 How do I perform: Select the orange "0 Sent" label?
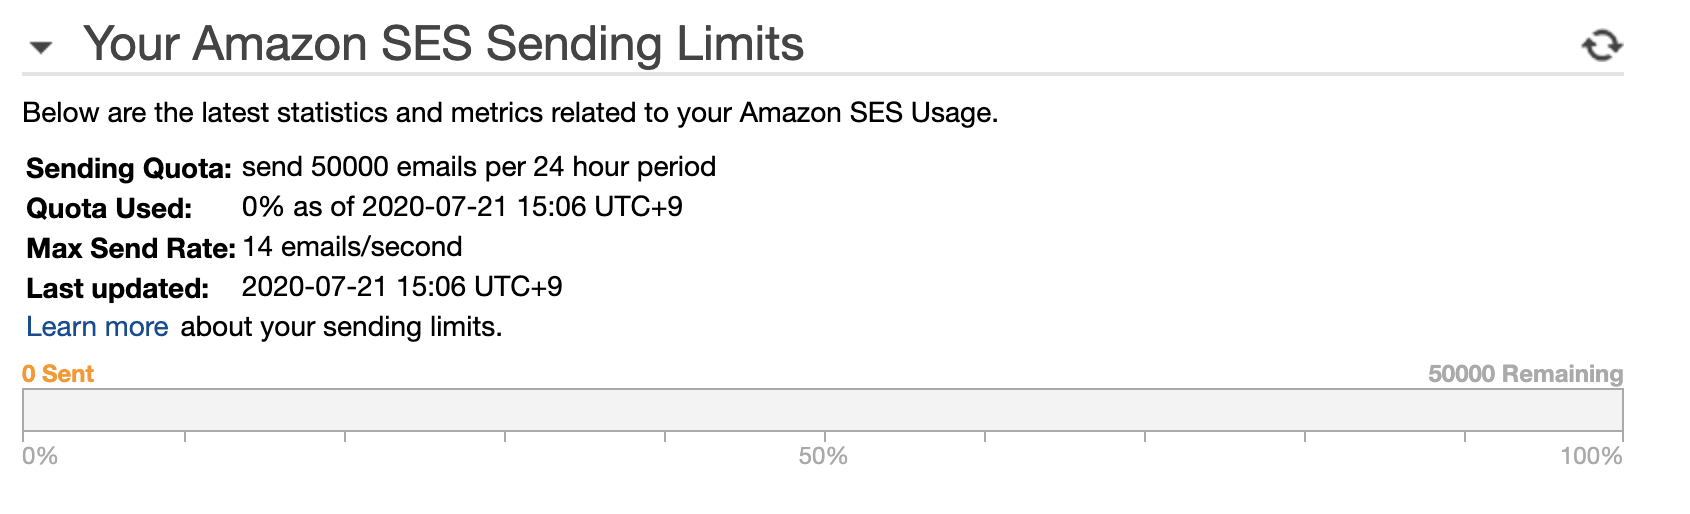click(58, 374)
